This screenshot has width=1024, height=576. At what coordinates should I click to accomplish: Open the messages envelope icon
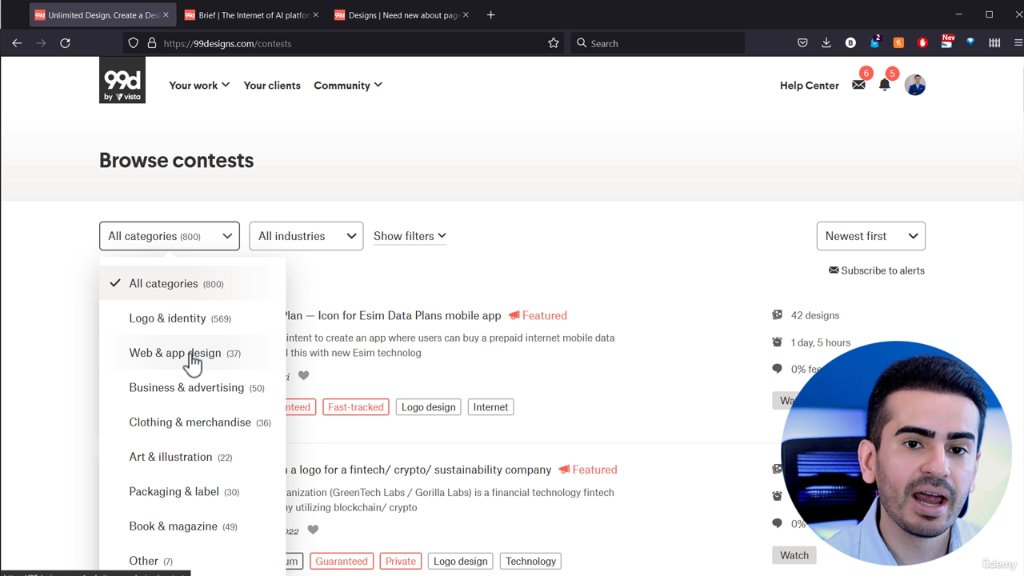859,85
